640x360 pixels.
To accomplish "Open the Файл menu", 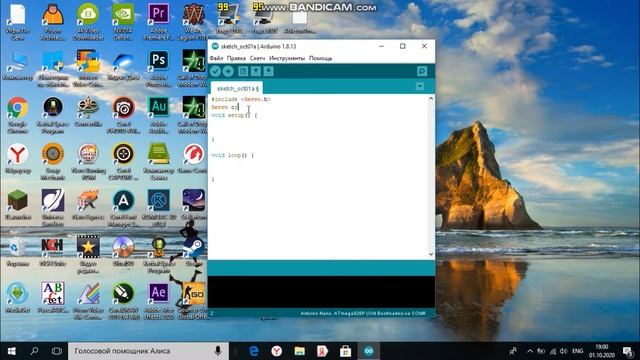I will click(216, 58).
